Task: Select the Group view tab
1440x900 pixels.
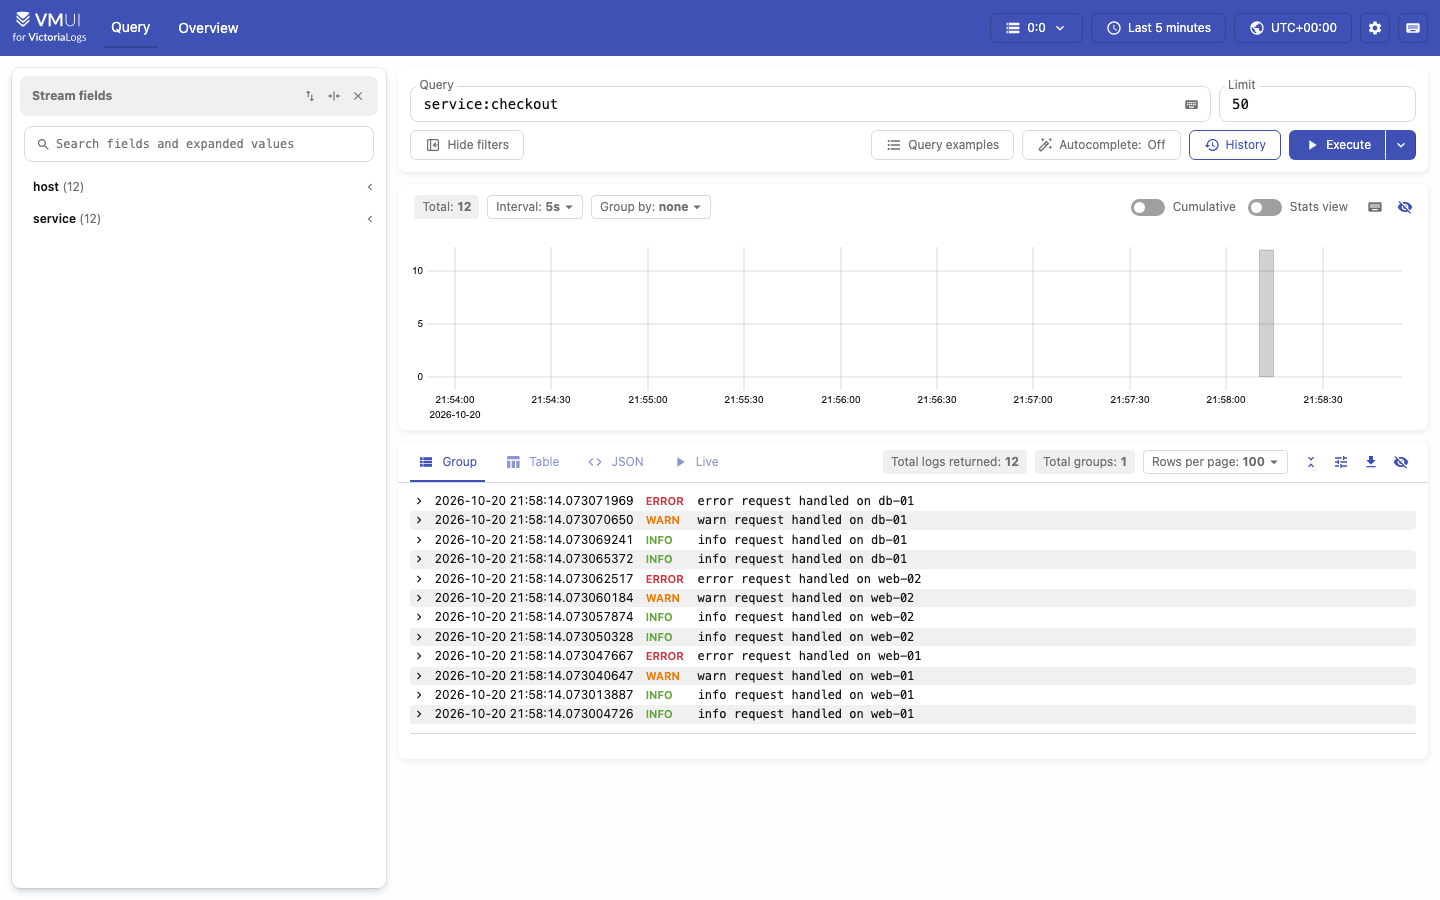Action: pos(448,462)
